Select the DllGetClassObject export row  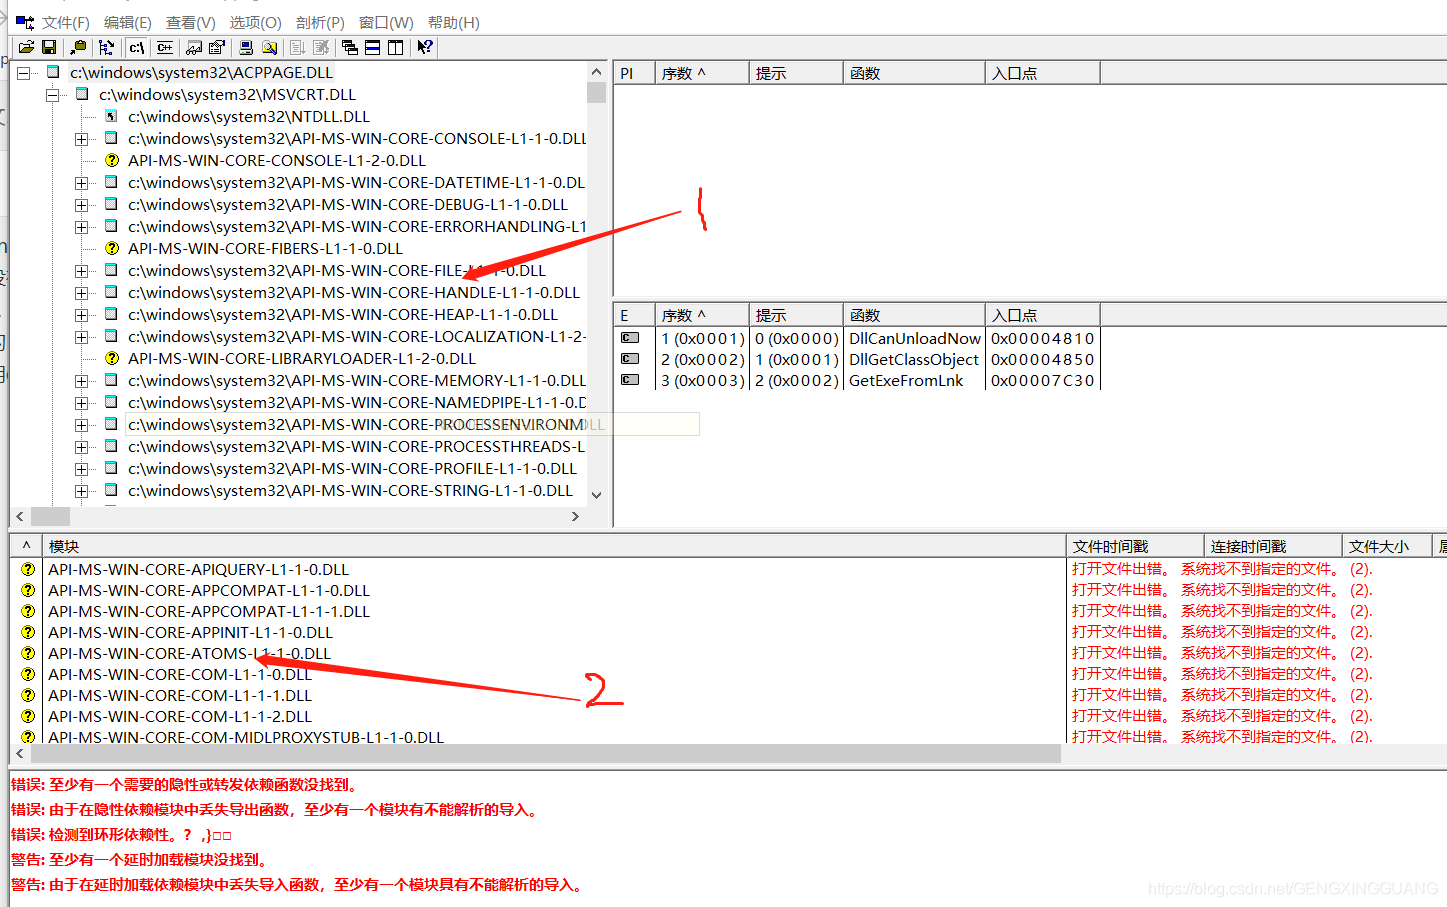[x=858, y=359]
